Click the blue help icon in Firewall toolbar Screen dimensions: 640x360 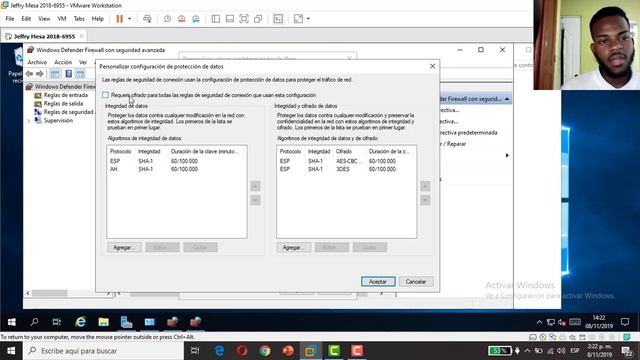tap(69, 74)
